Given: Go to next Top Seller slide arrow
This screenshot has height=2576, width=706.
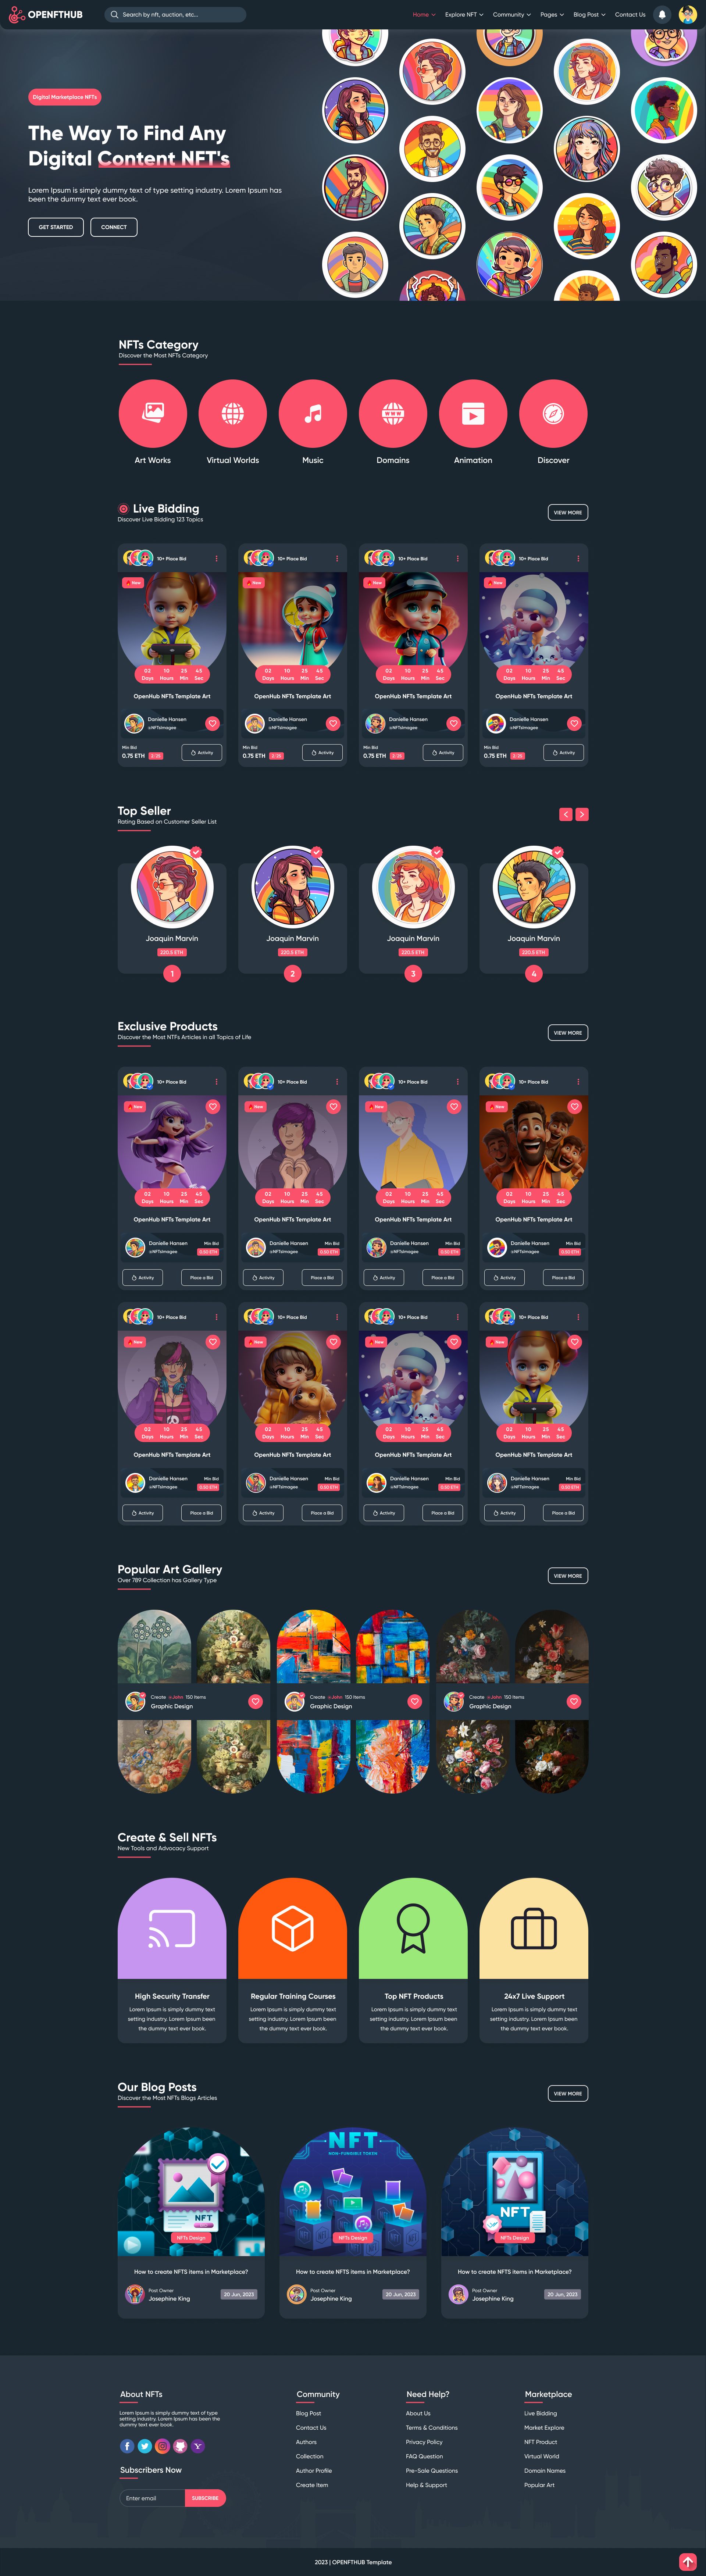Looking at the screenshot, I should 582,814.
